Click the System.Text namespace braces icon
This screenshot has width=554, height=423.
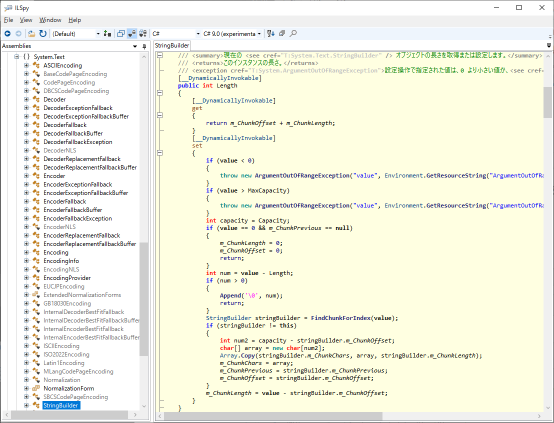[26, 57]
